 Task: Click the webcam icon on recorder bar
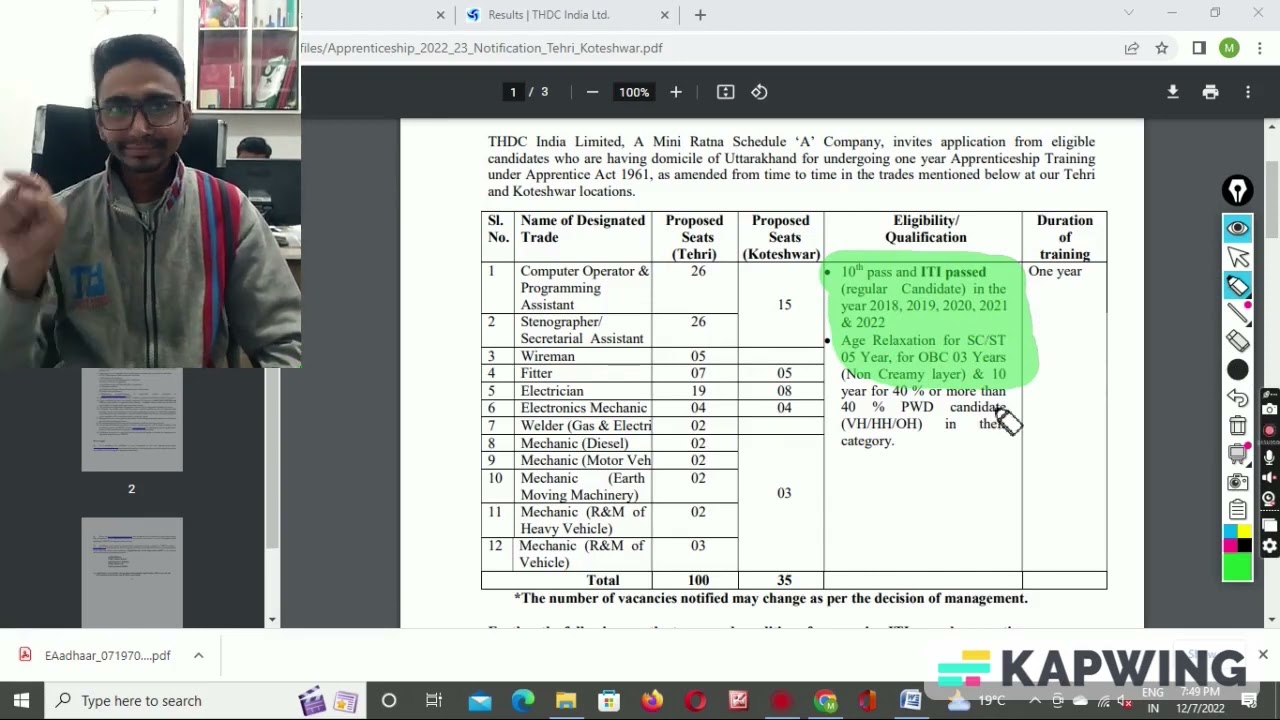[1269, 499]
